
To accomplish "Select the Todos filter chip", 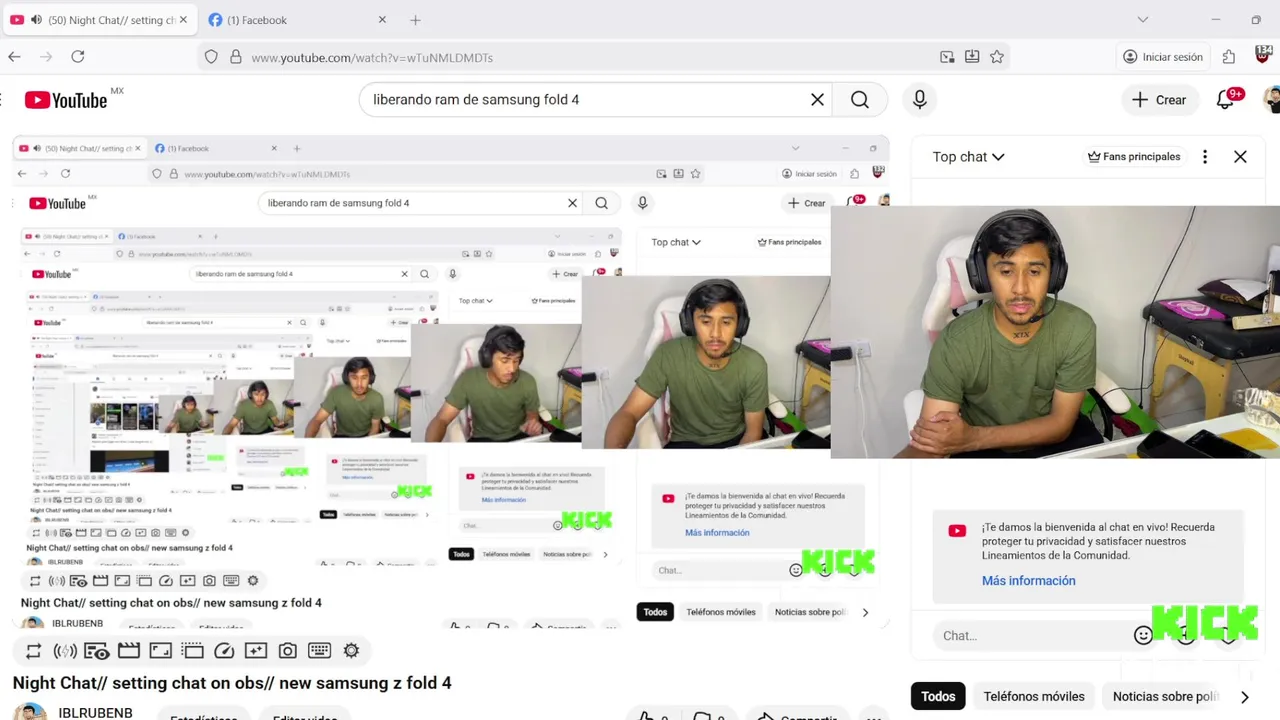I will pyautogui.click(x=938, y=697).
